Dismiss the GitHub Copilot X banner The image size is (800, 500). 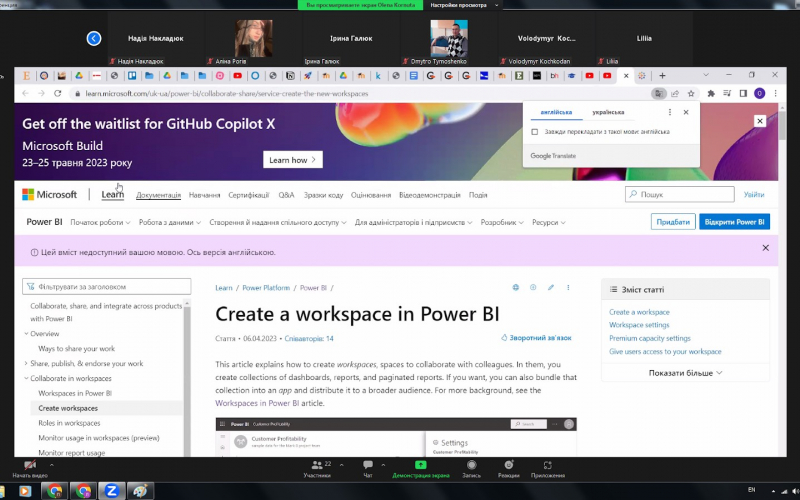tap(760, 121)
